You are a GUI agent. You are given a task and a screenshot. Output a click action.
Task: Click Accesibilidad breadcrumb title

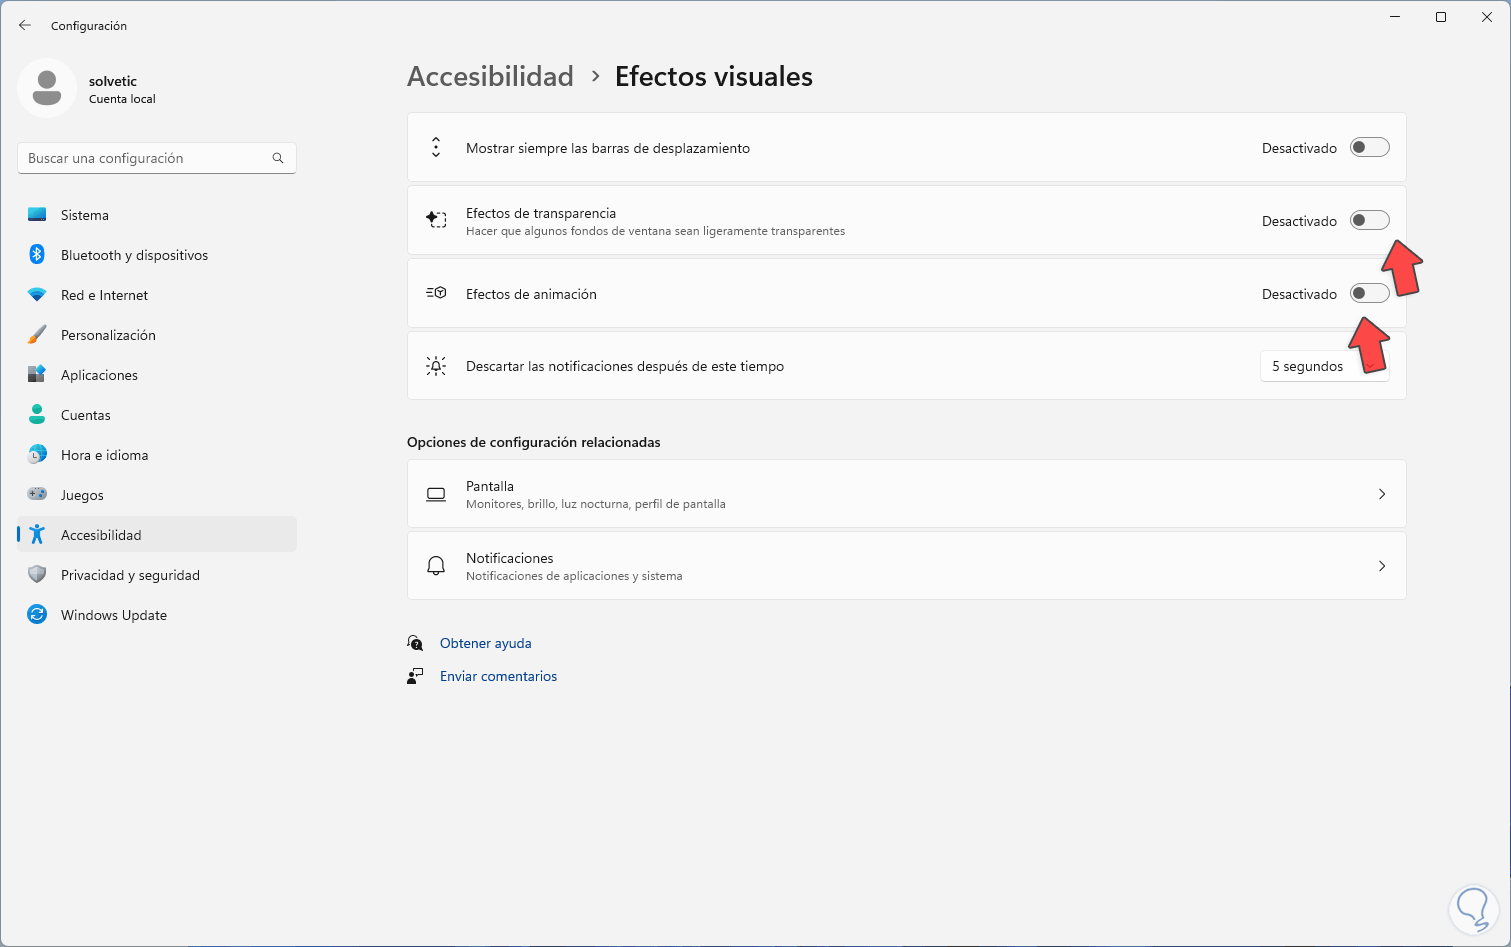click(490, 77)
